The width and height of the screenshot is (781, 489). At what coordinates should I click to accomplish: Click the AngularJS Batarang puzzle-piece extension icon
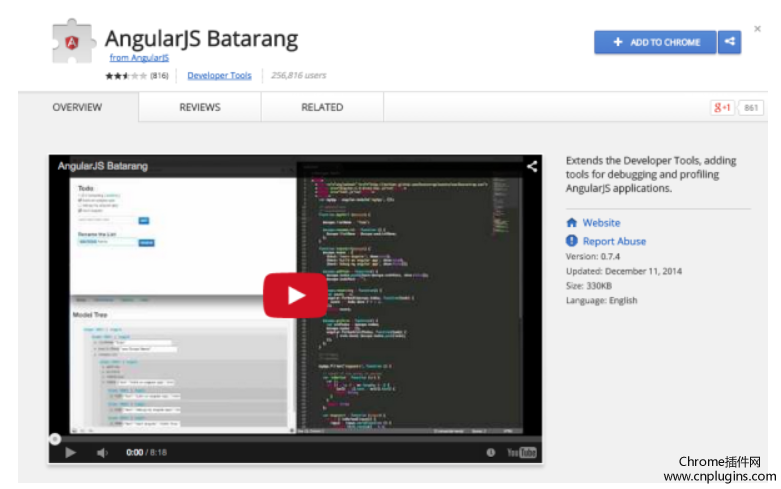click(x=73, y=42)
